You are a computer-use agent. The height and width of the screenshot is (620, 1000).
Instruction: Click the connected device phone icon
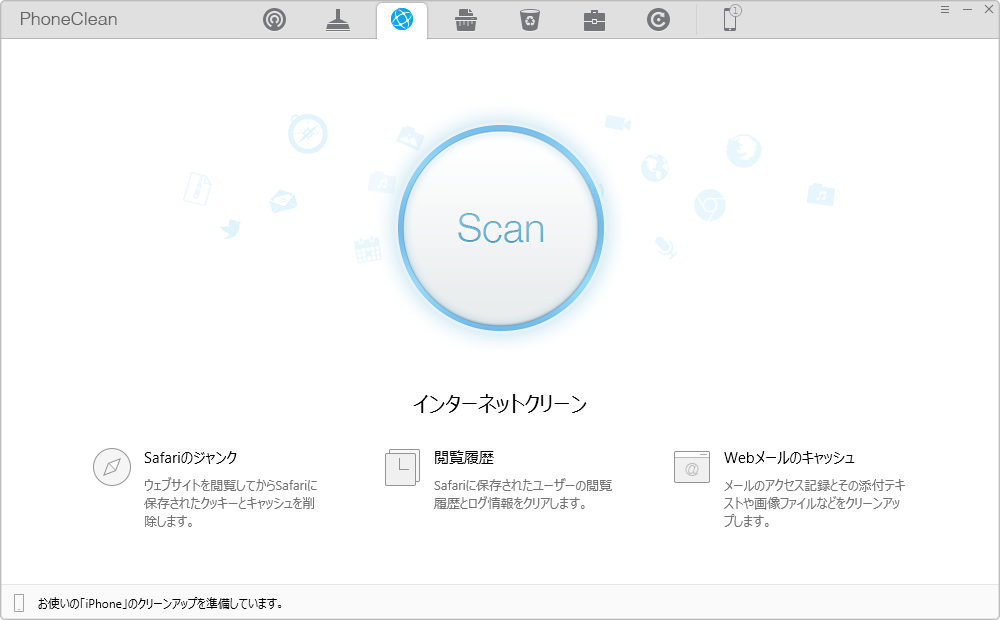coord(731,18)
